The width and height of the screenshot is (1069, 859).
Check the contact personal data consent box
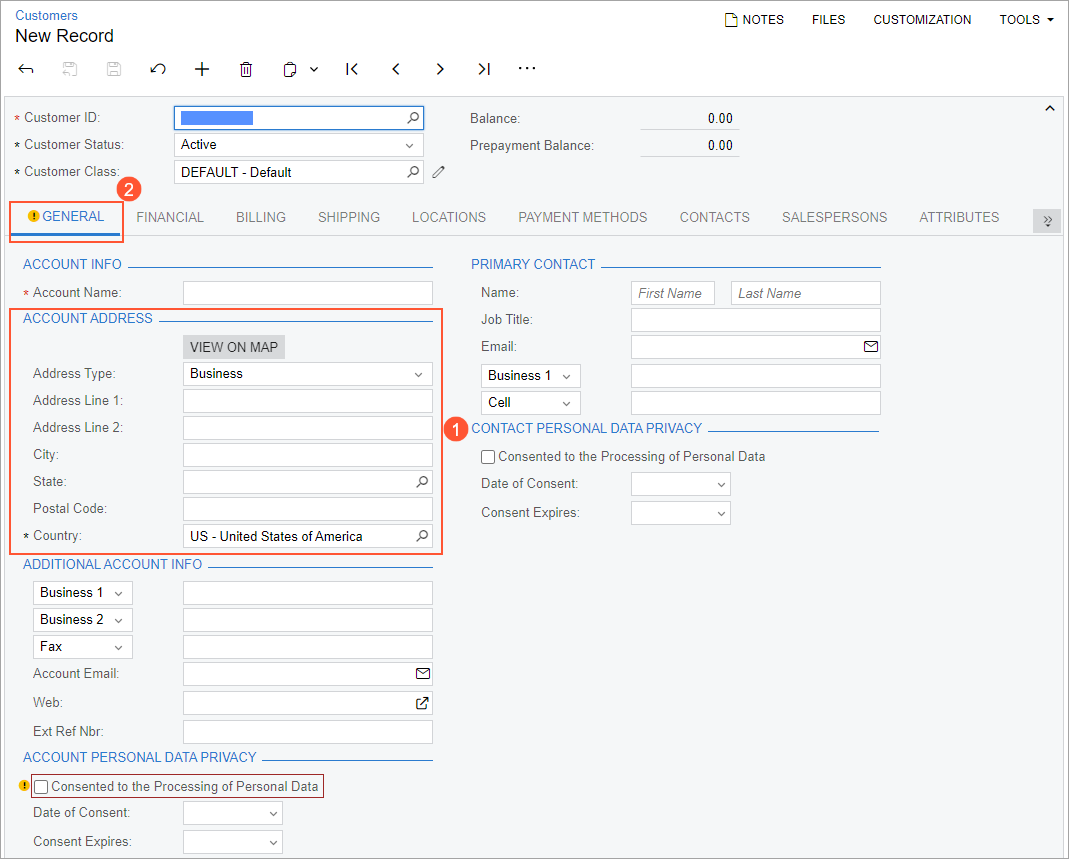(488, 457)
